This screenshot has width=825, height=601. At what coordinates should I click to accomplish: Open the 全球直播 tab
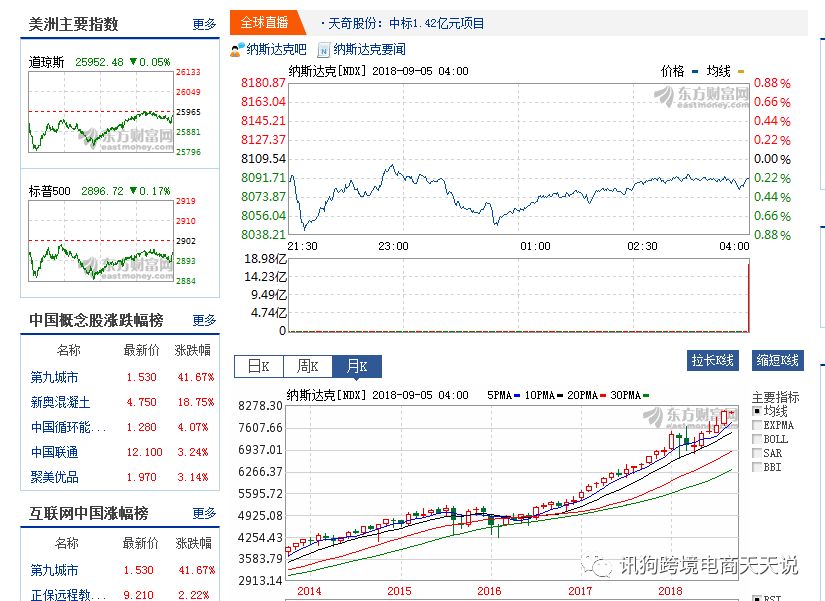click(x=265, y=23)
